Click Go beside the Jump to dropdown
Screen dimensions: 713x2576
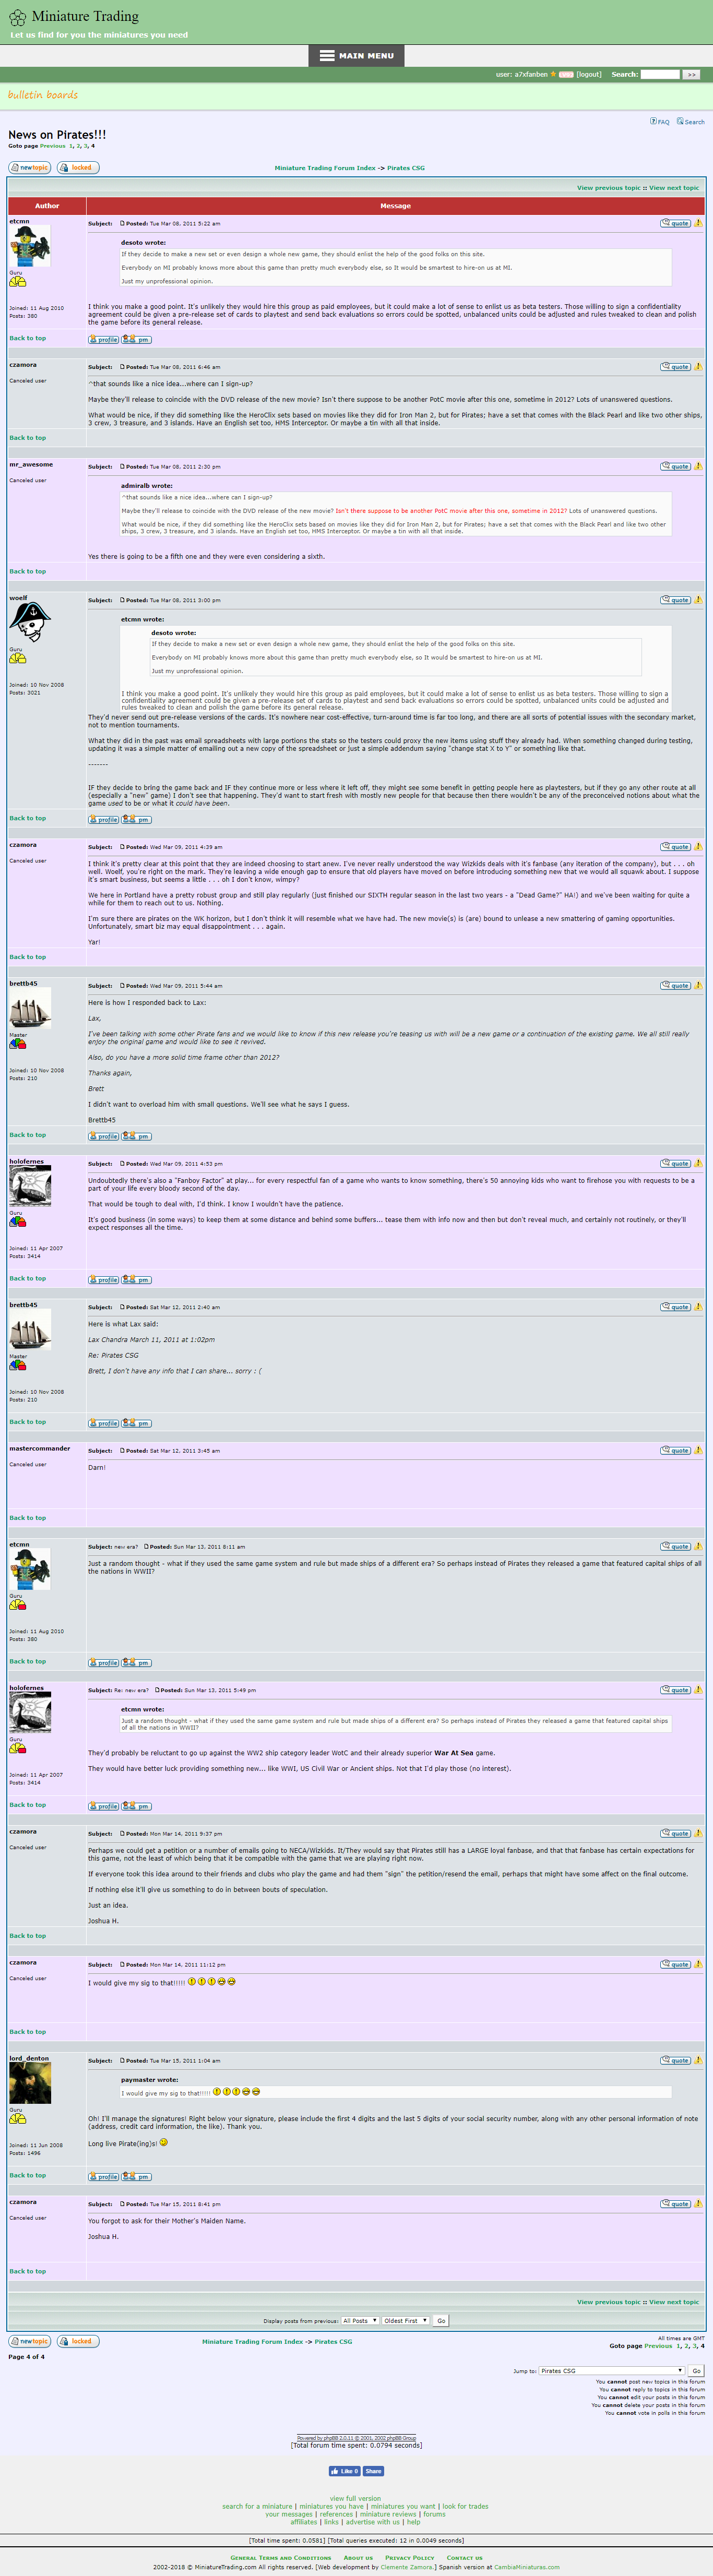coord(696,2370)
